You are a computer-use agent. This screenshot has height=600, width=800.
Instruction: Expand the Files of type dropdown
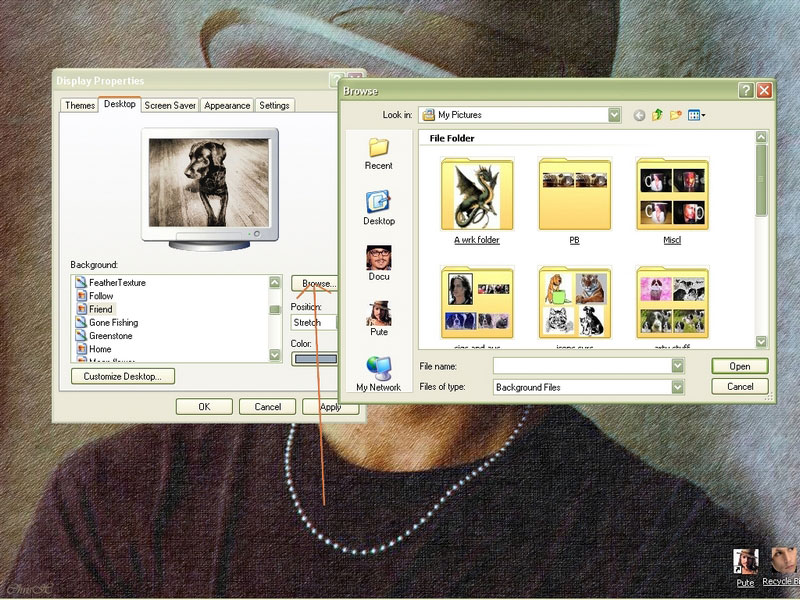pyautogui.click(x=677, y=386)
